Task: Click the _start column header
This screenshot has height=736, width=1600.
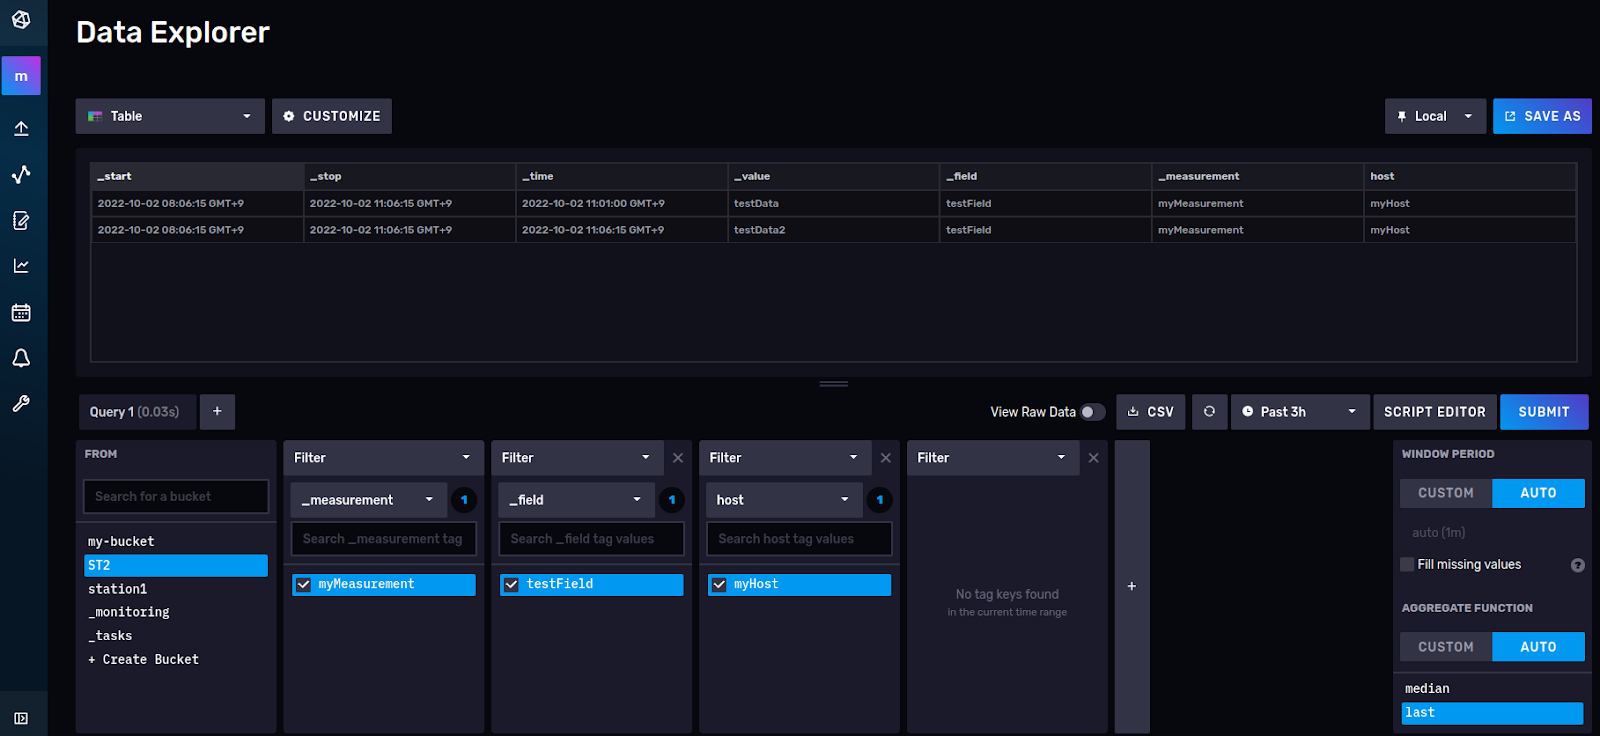Action: click(197, 176)
